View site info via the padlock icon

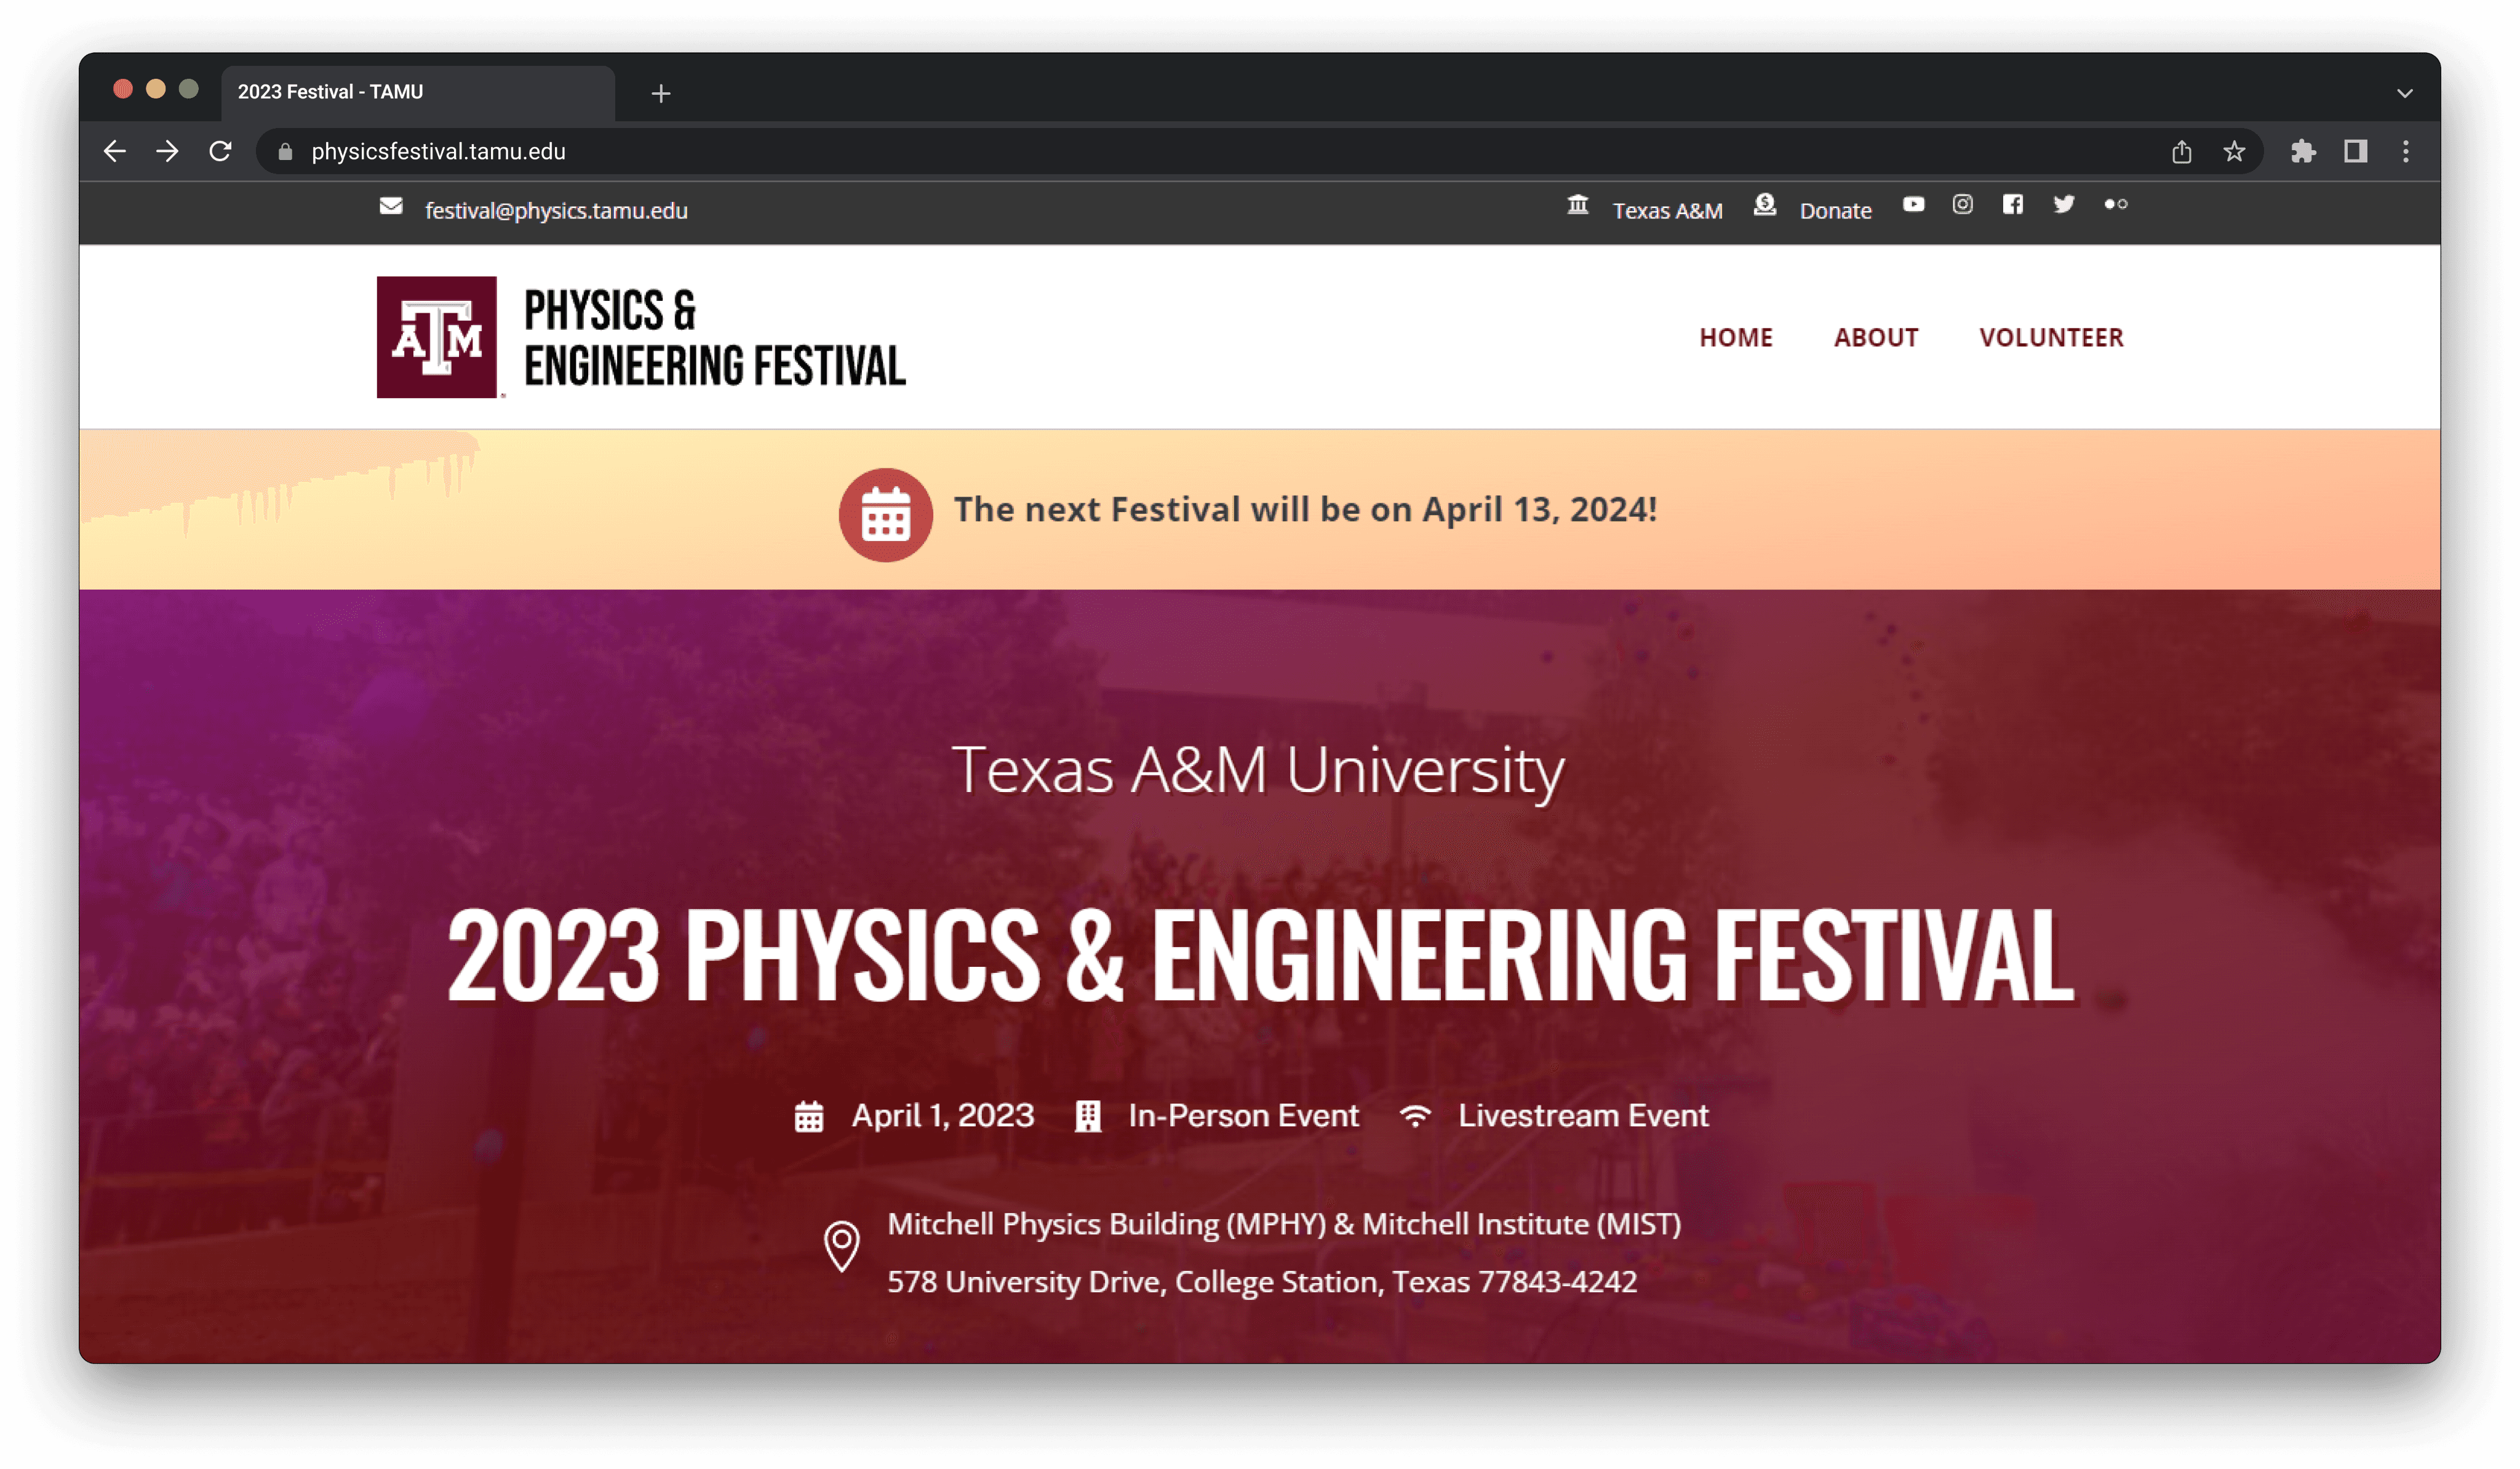tap(285, 151)
